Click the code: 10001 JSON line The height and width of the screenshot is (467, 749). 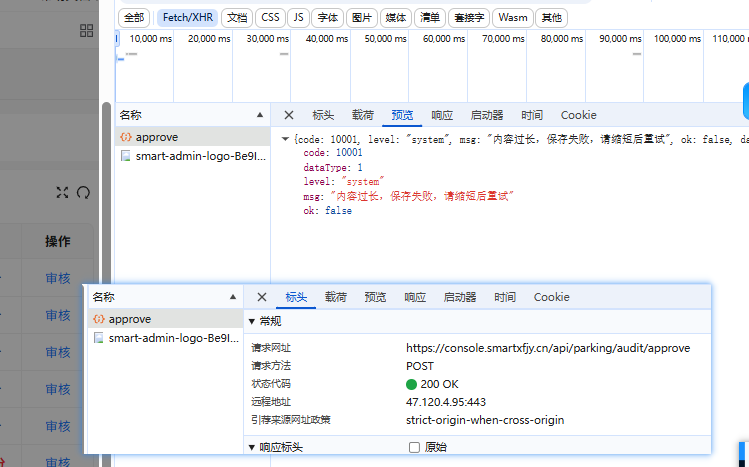tap(333, 153)
